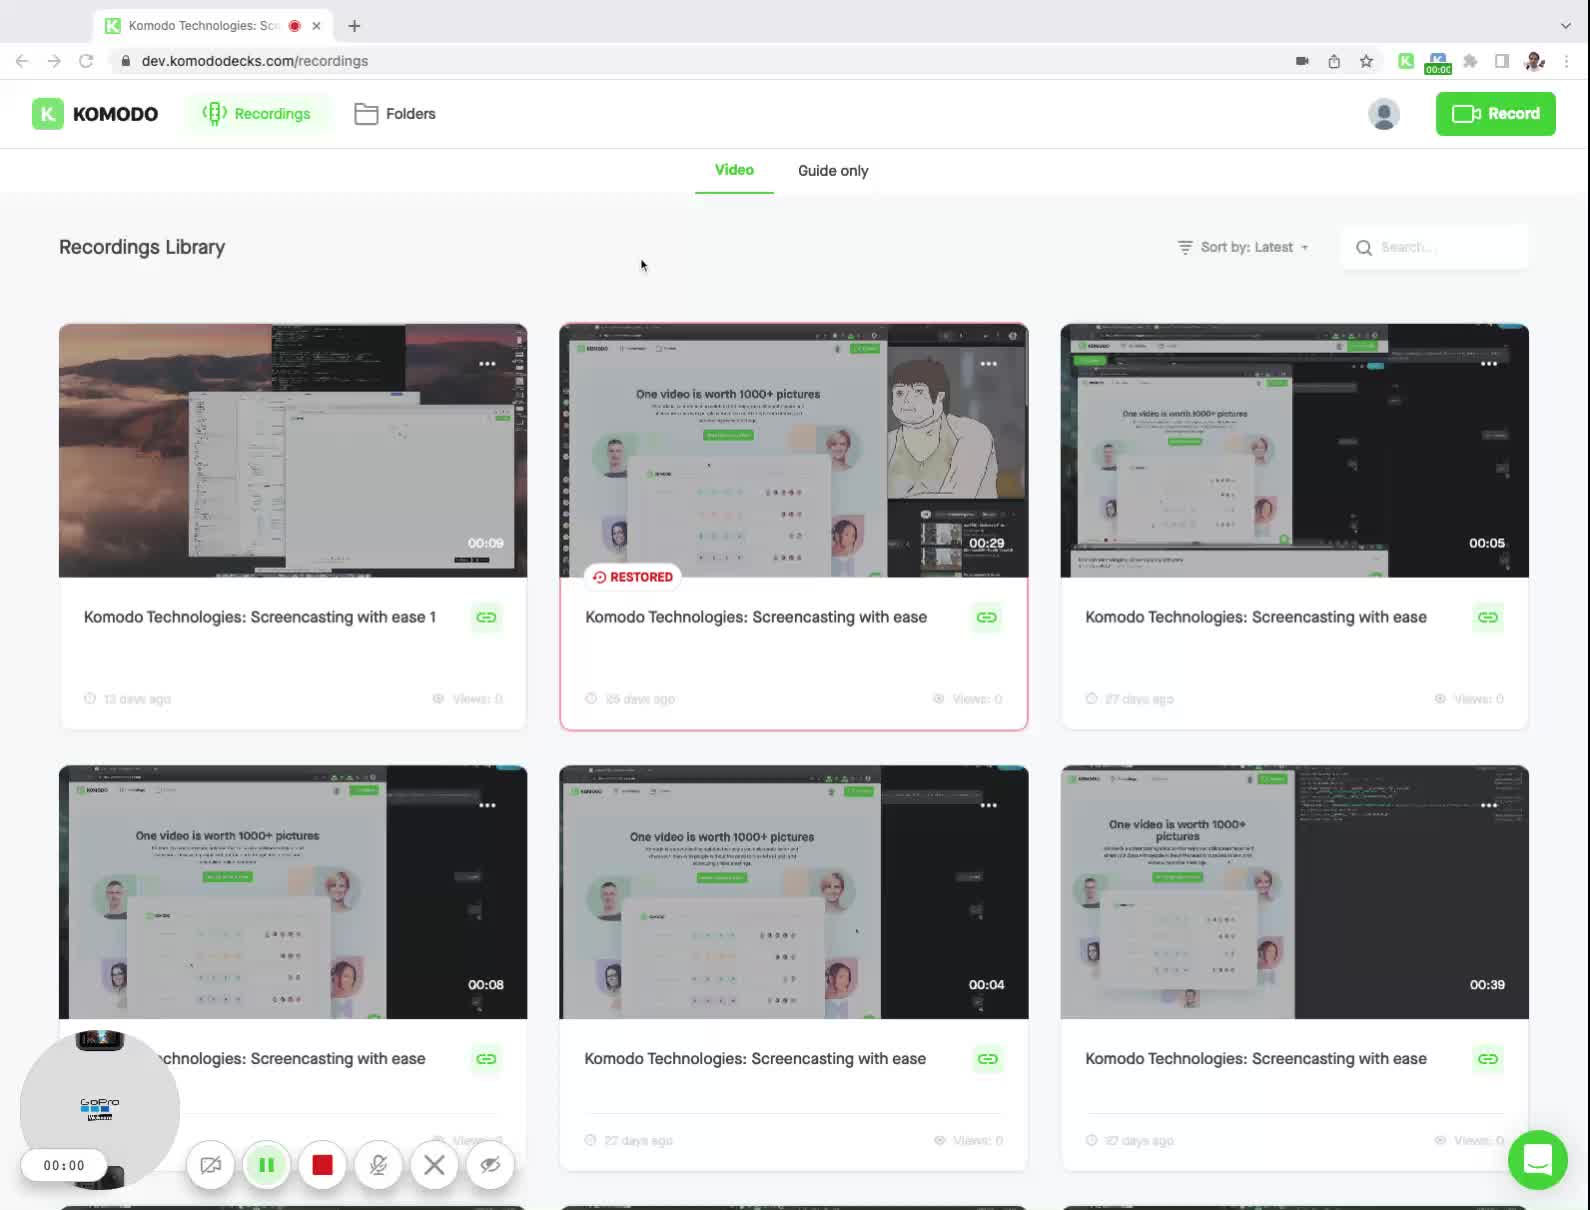1590x1210 pixels.
Task: Open the 00:05 recording thumbnail
Action: coord(1295,450)
